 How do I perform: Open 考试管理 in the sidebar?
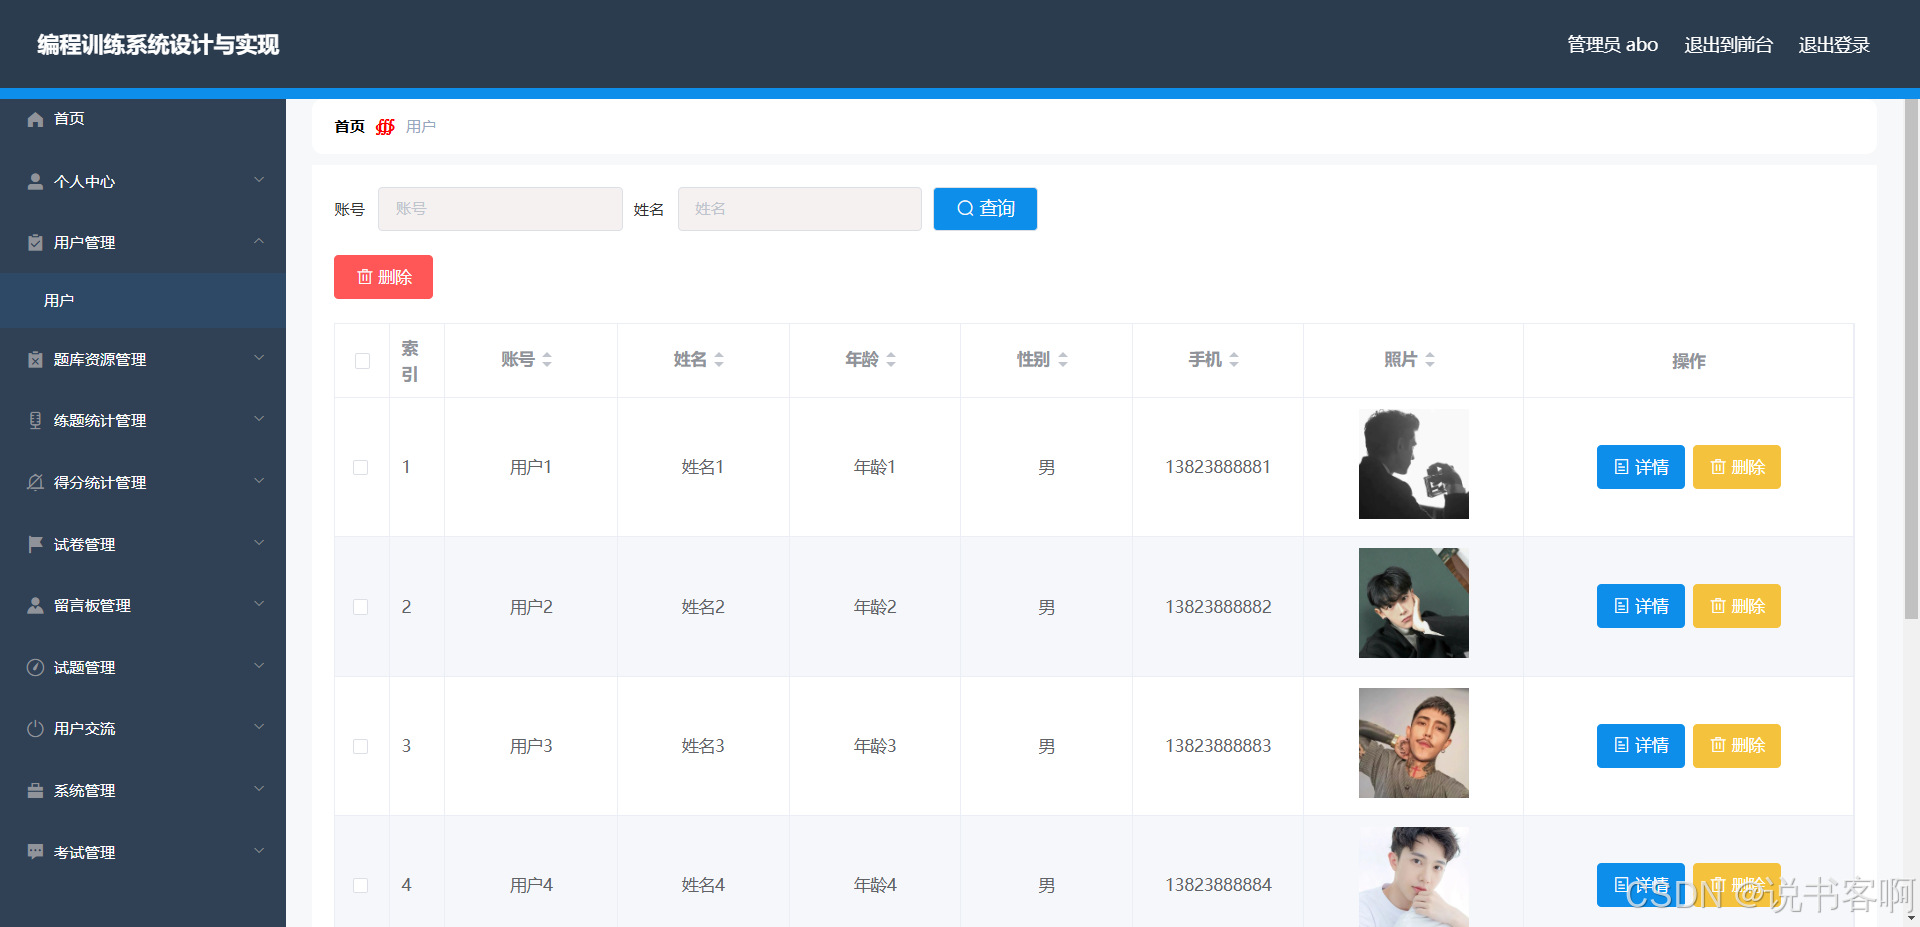tap(143, 852)
